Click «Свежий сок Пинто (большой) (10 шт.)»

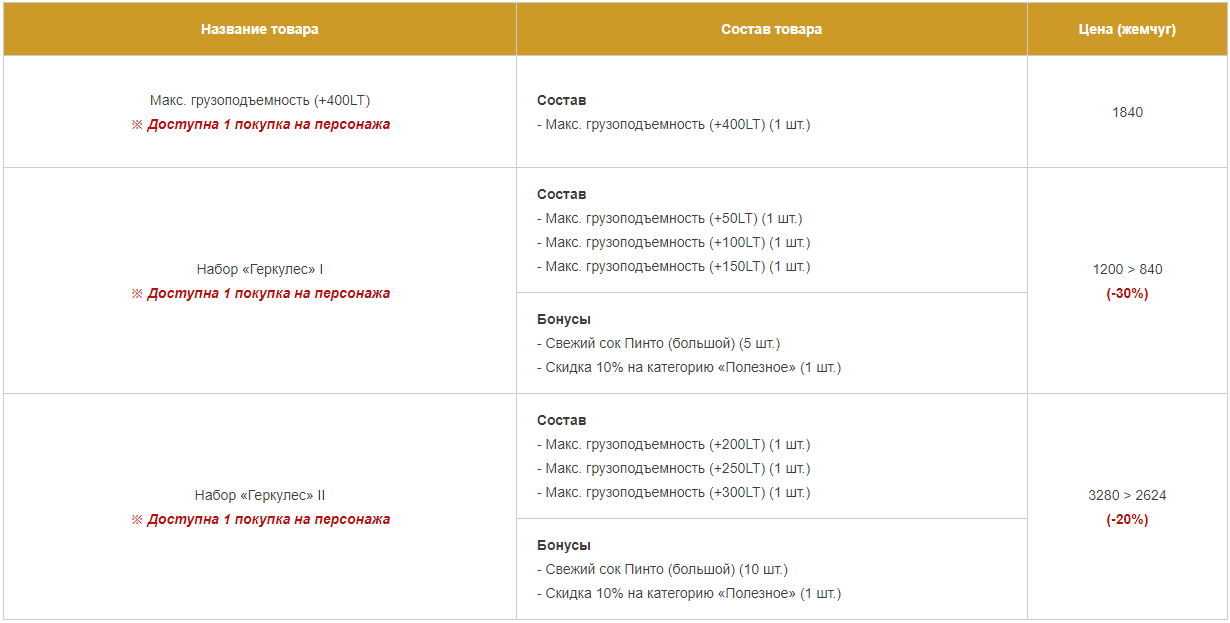click(x=662, y=569)
